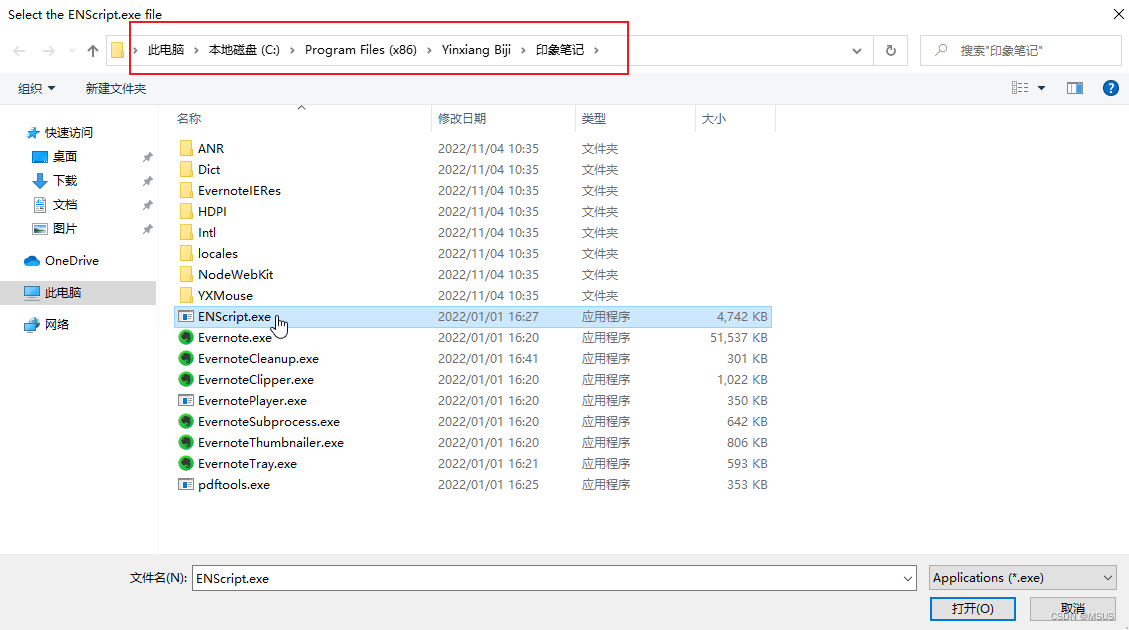Select 网络 in the navigation pane
Screen dimensions: 1129x630
(x=47, y=325)
